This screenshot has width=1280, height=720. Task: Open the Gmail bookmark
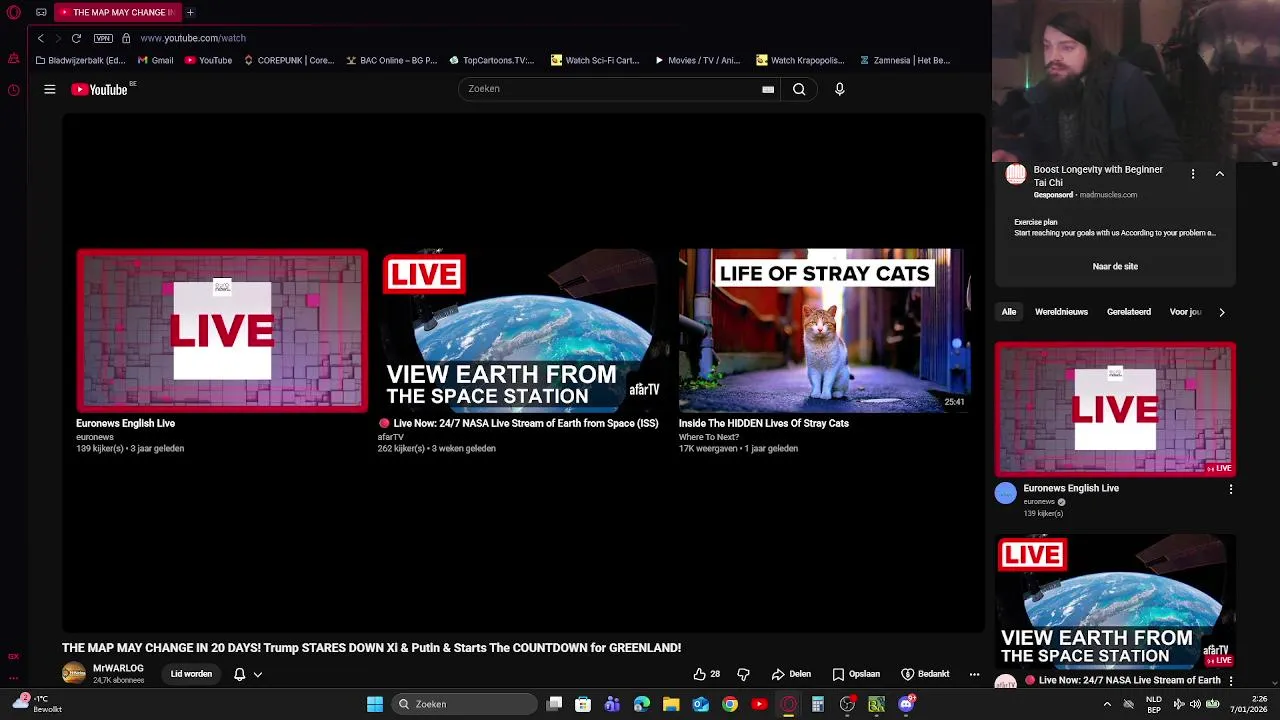click(155, 60)
